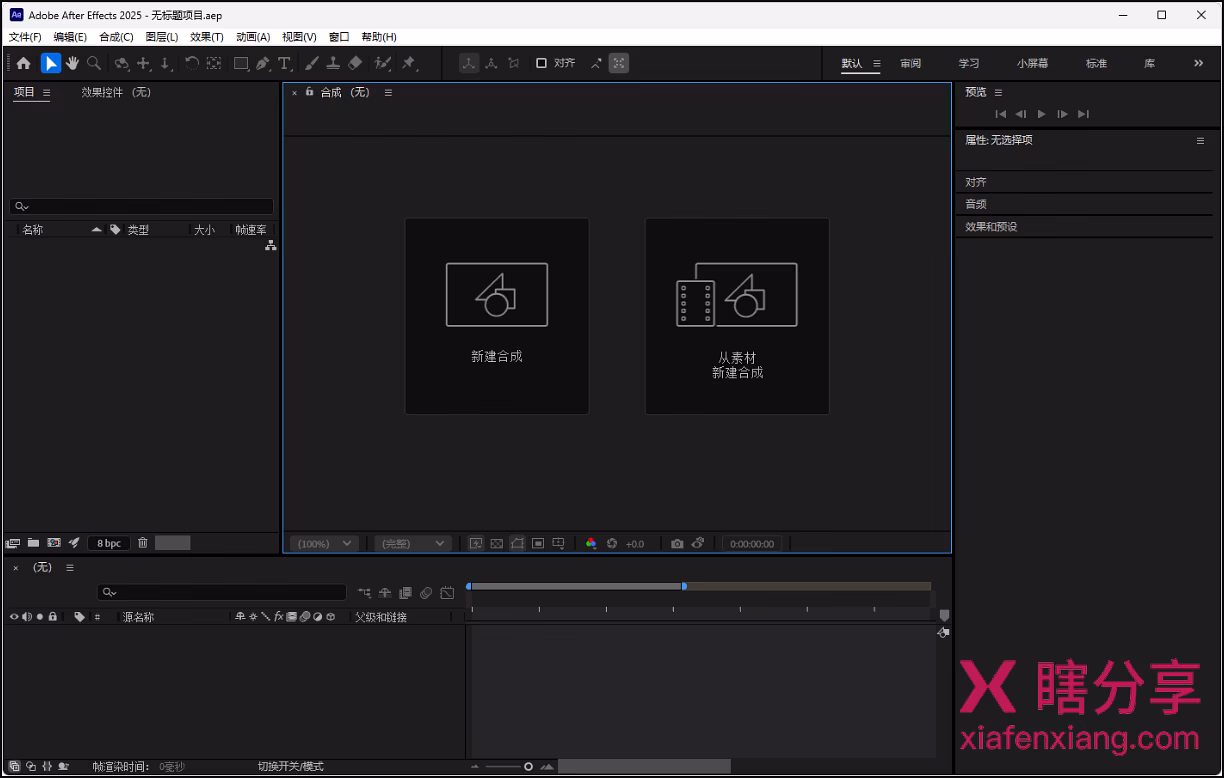1224x778 pixels.
Task: Select the Type tool
Action: [285, 63]
